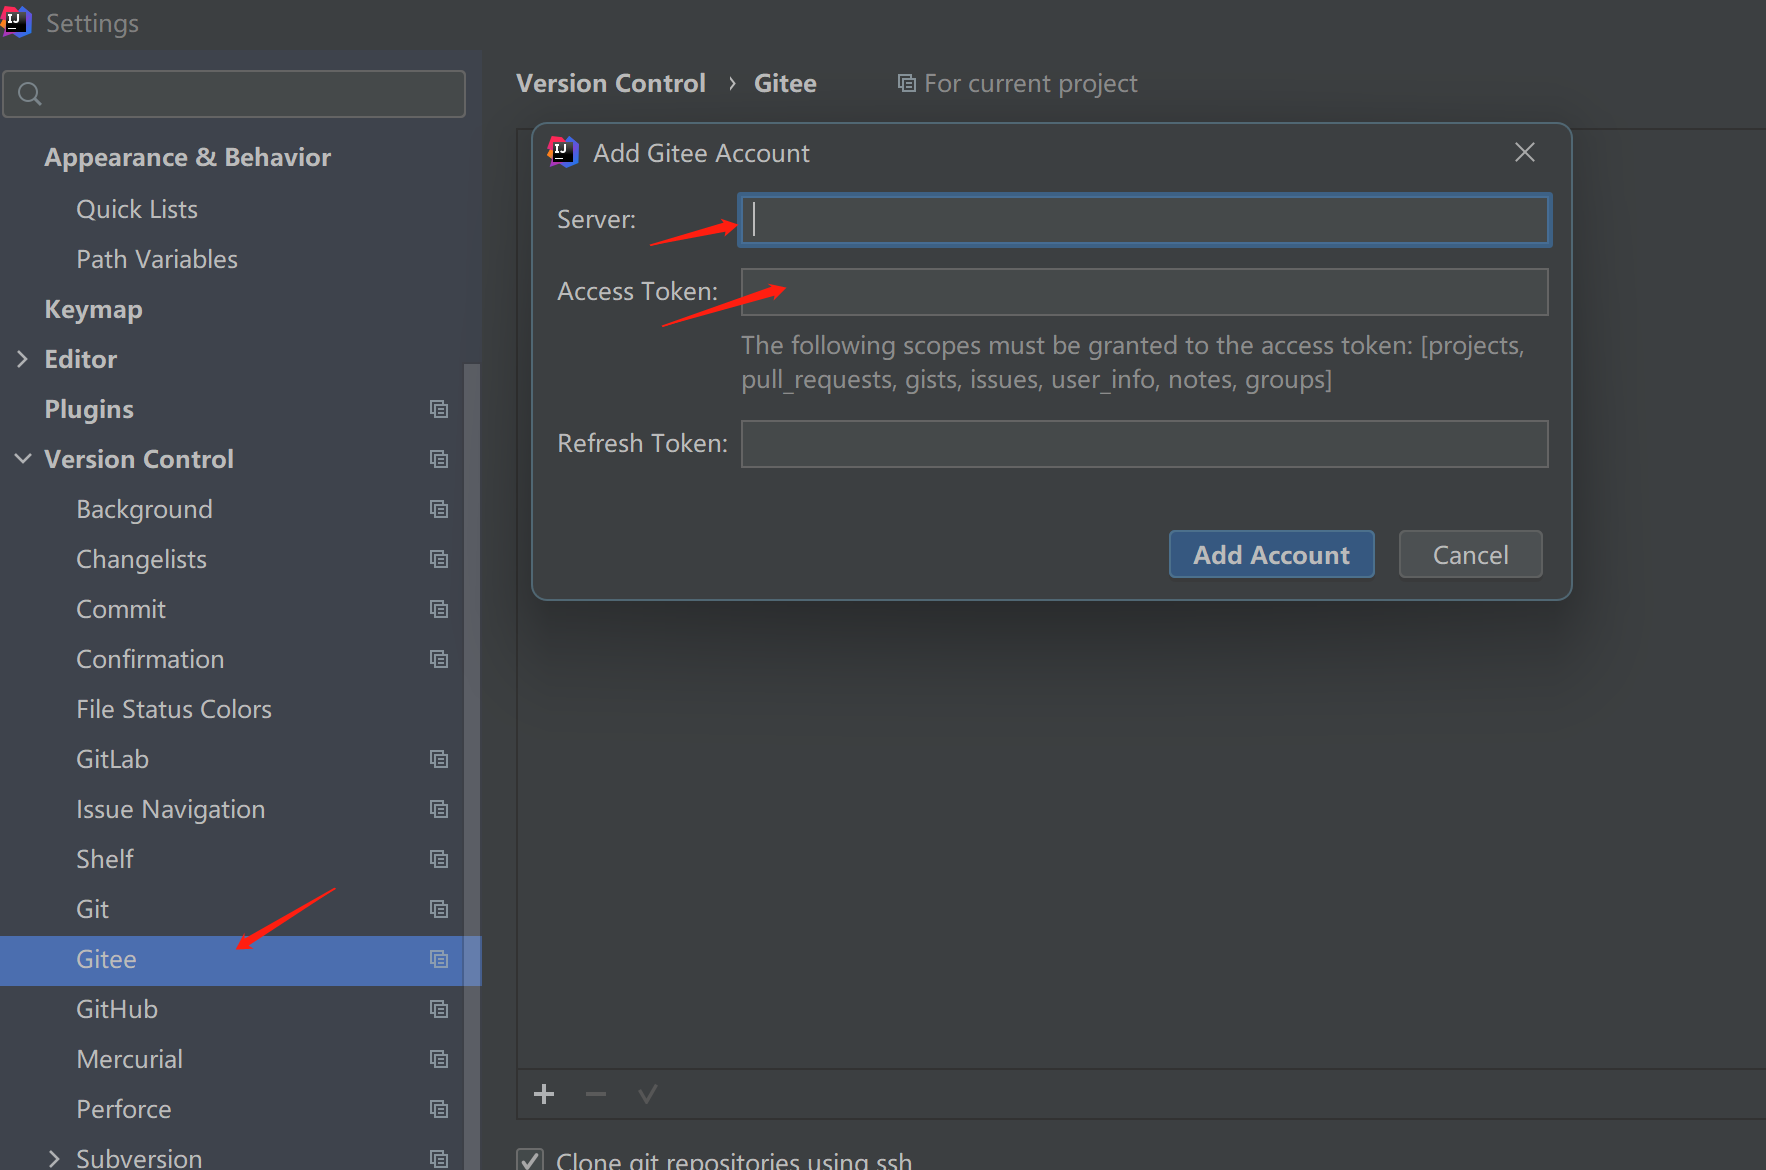
Task: Expand the Subversion settings node
Action: pyautogui.click(x=54, y=1159)
